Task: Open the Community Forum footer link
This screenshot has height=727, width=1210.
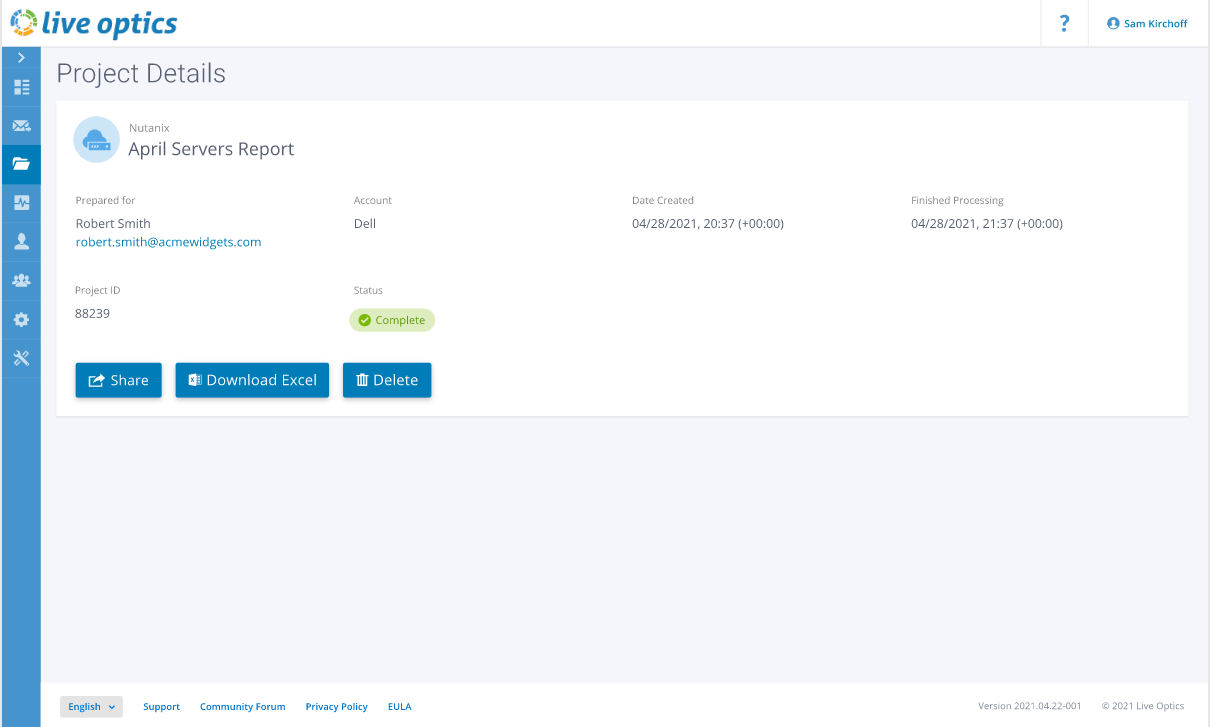Action: point(243,706)
